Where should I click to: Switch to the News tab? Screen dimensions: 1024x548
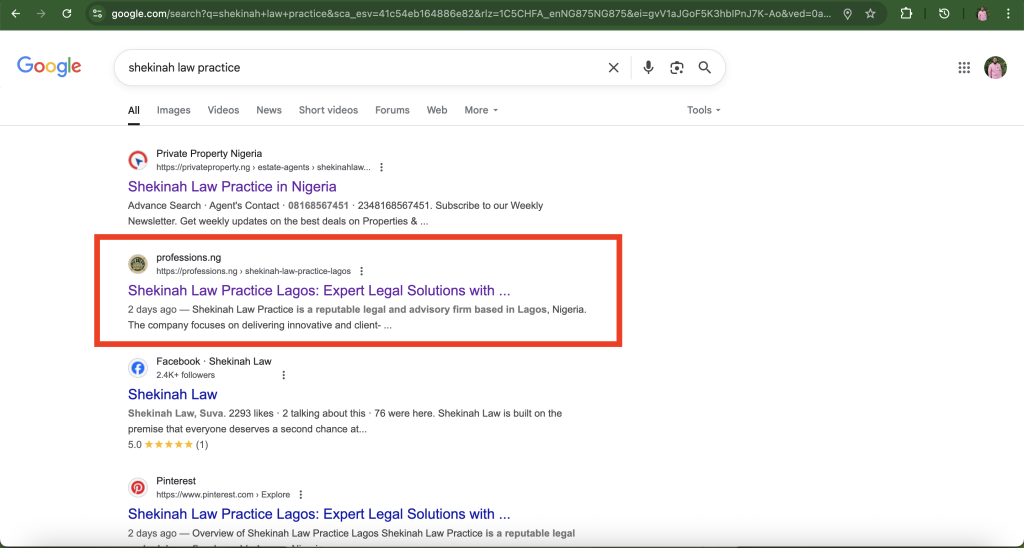[269, 110]
